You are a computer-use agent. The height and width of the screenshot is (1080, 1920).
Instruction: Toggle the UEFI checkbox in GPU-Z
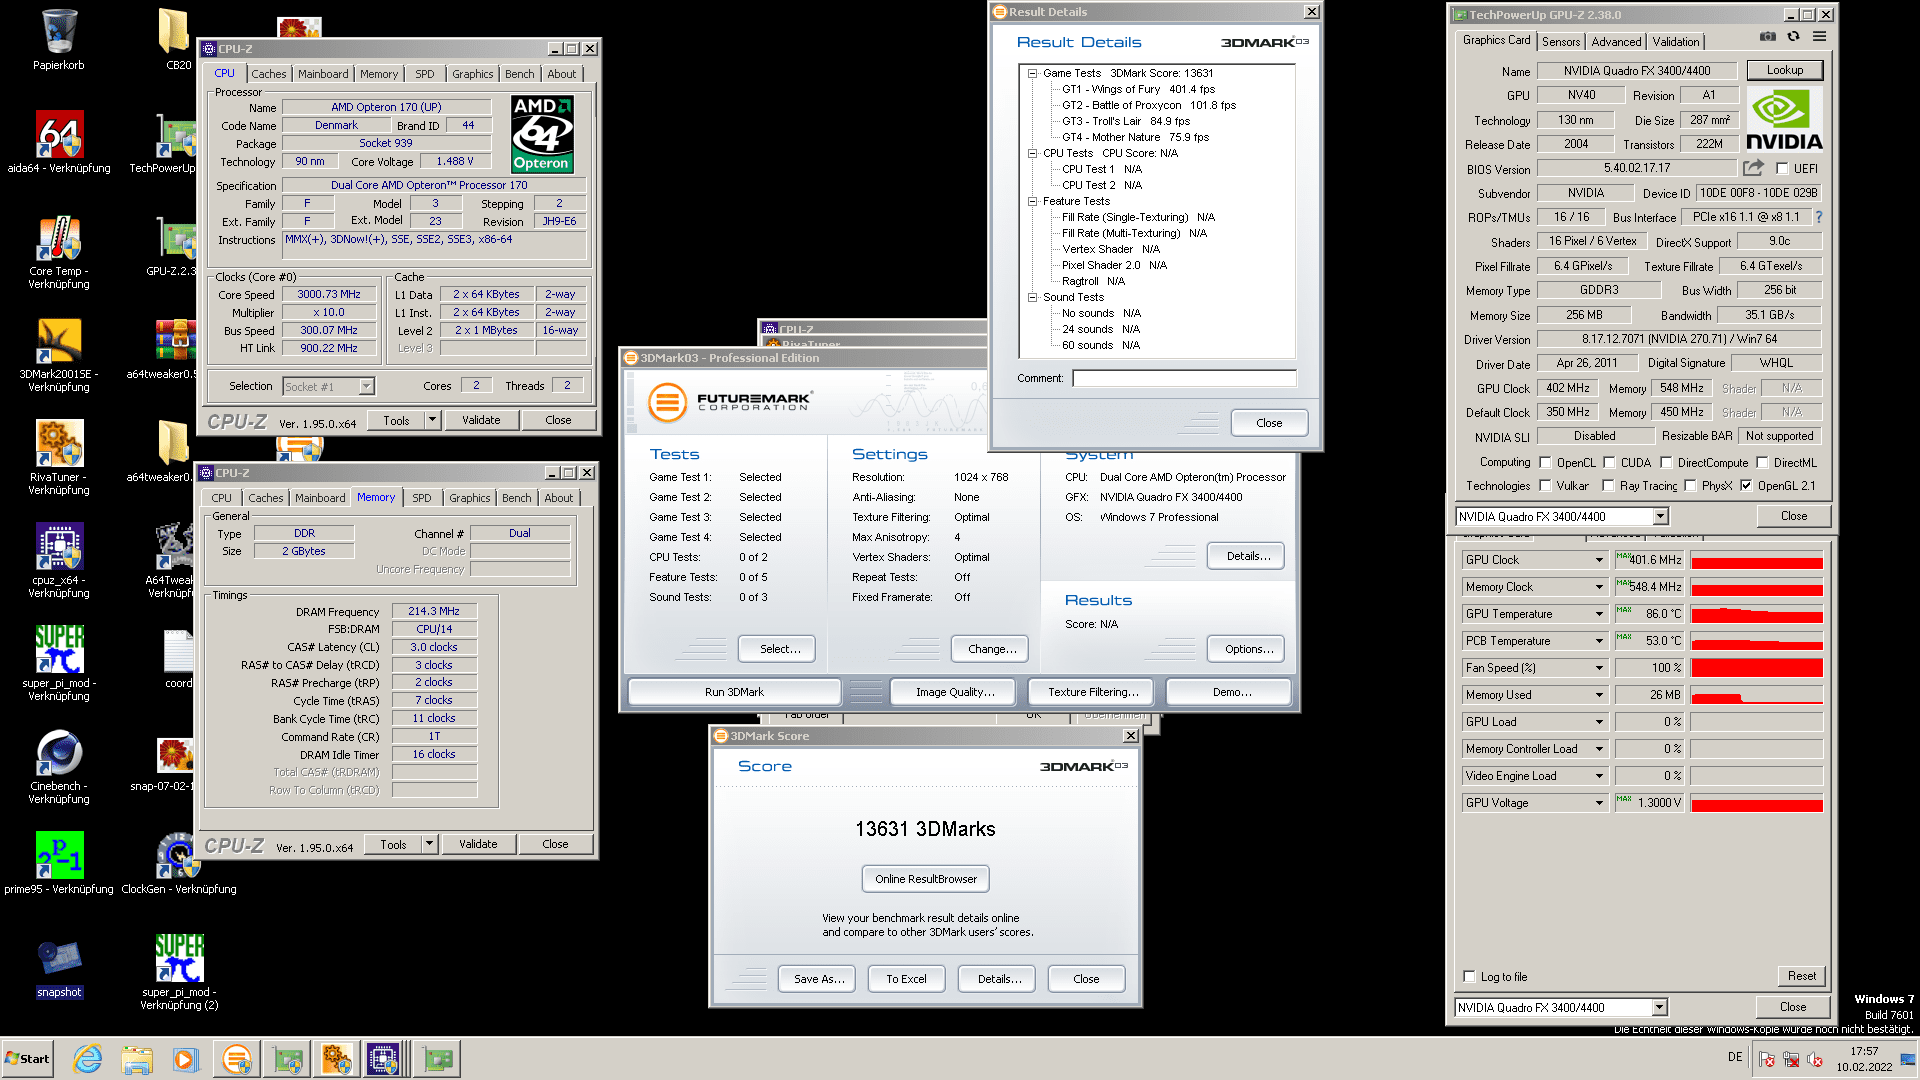[x=1782, y=169]
